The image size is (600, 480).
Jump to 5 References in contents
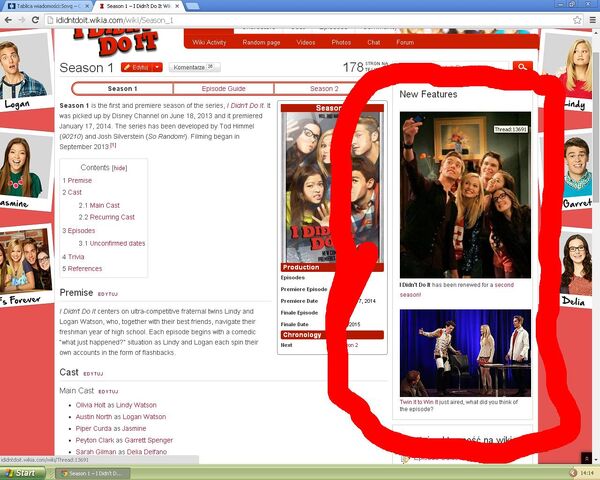[x=82, y=268]
